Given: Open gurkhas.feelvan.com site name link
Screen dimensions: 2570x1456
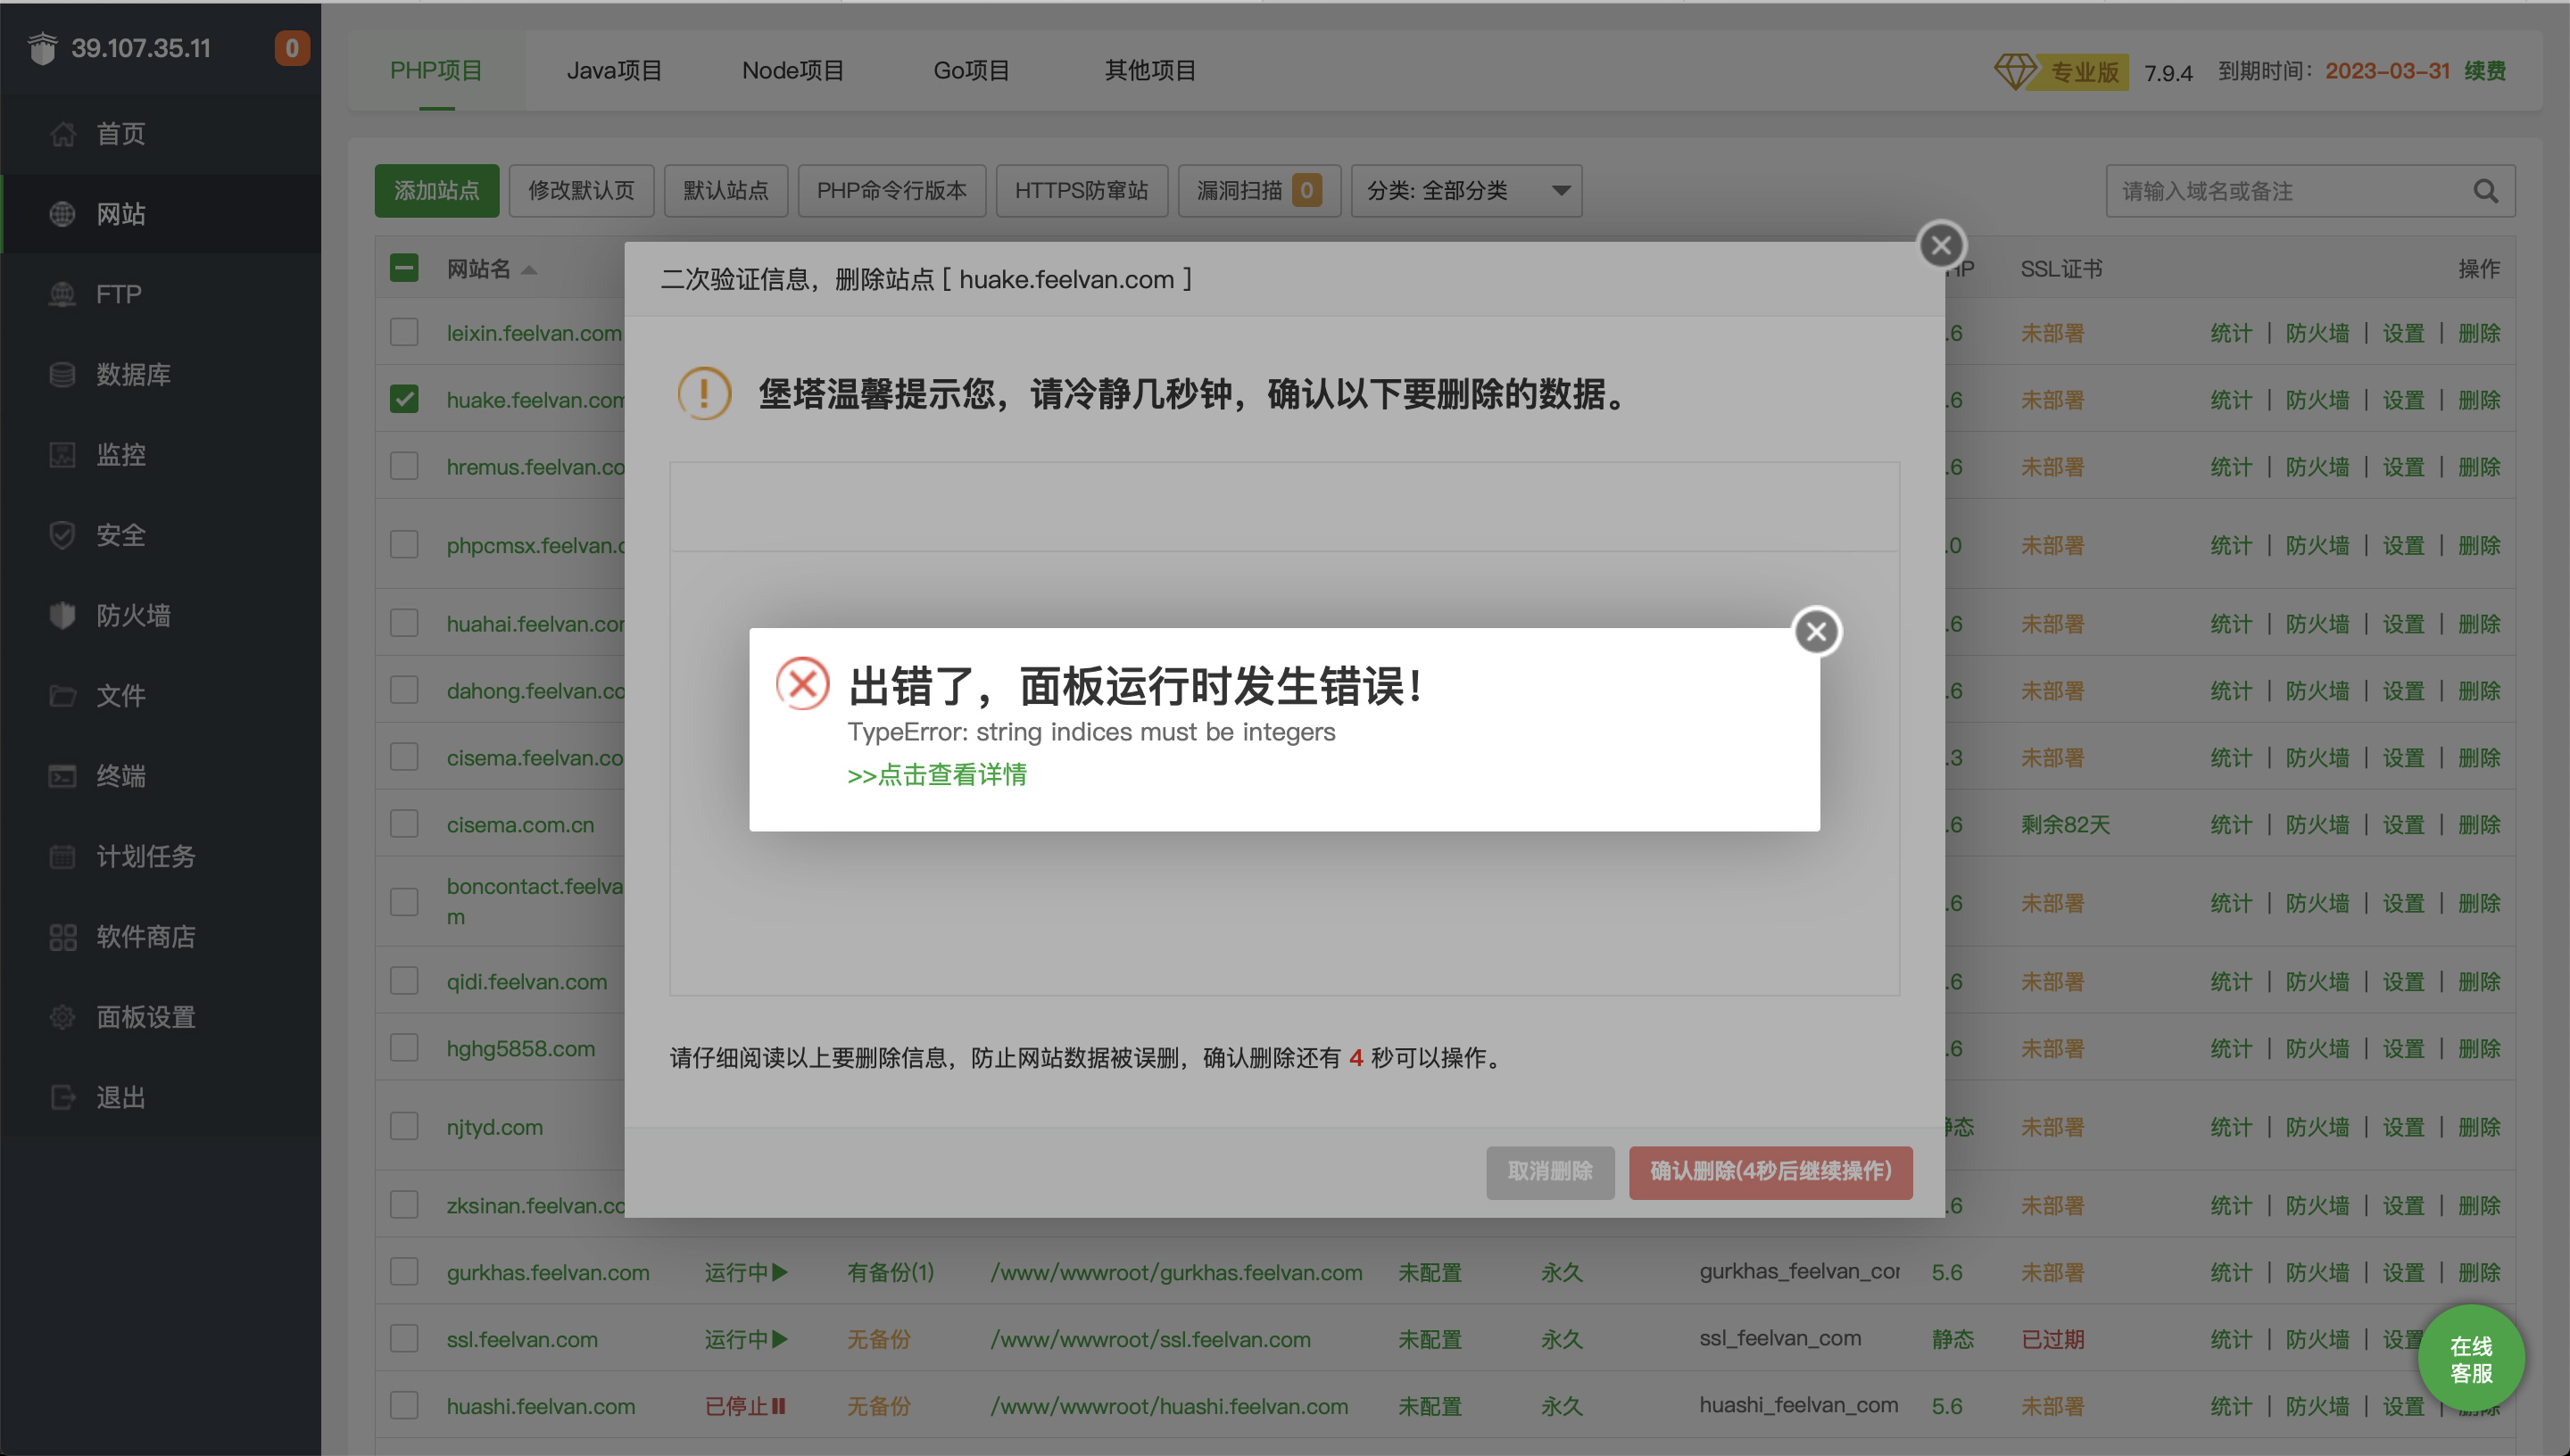Looking at the screenshot, I should [548, 1272].
